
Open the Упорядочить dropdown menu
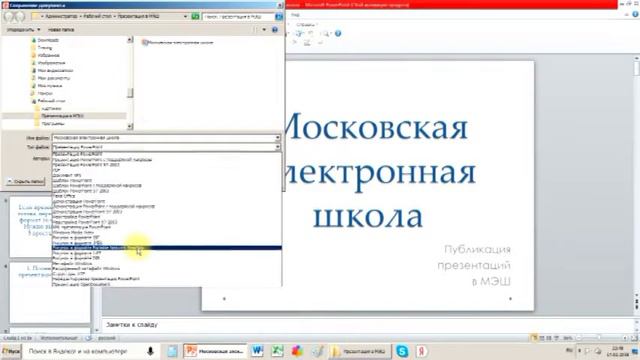[23, 30]
